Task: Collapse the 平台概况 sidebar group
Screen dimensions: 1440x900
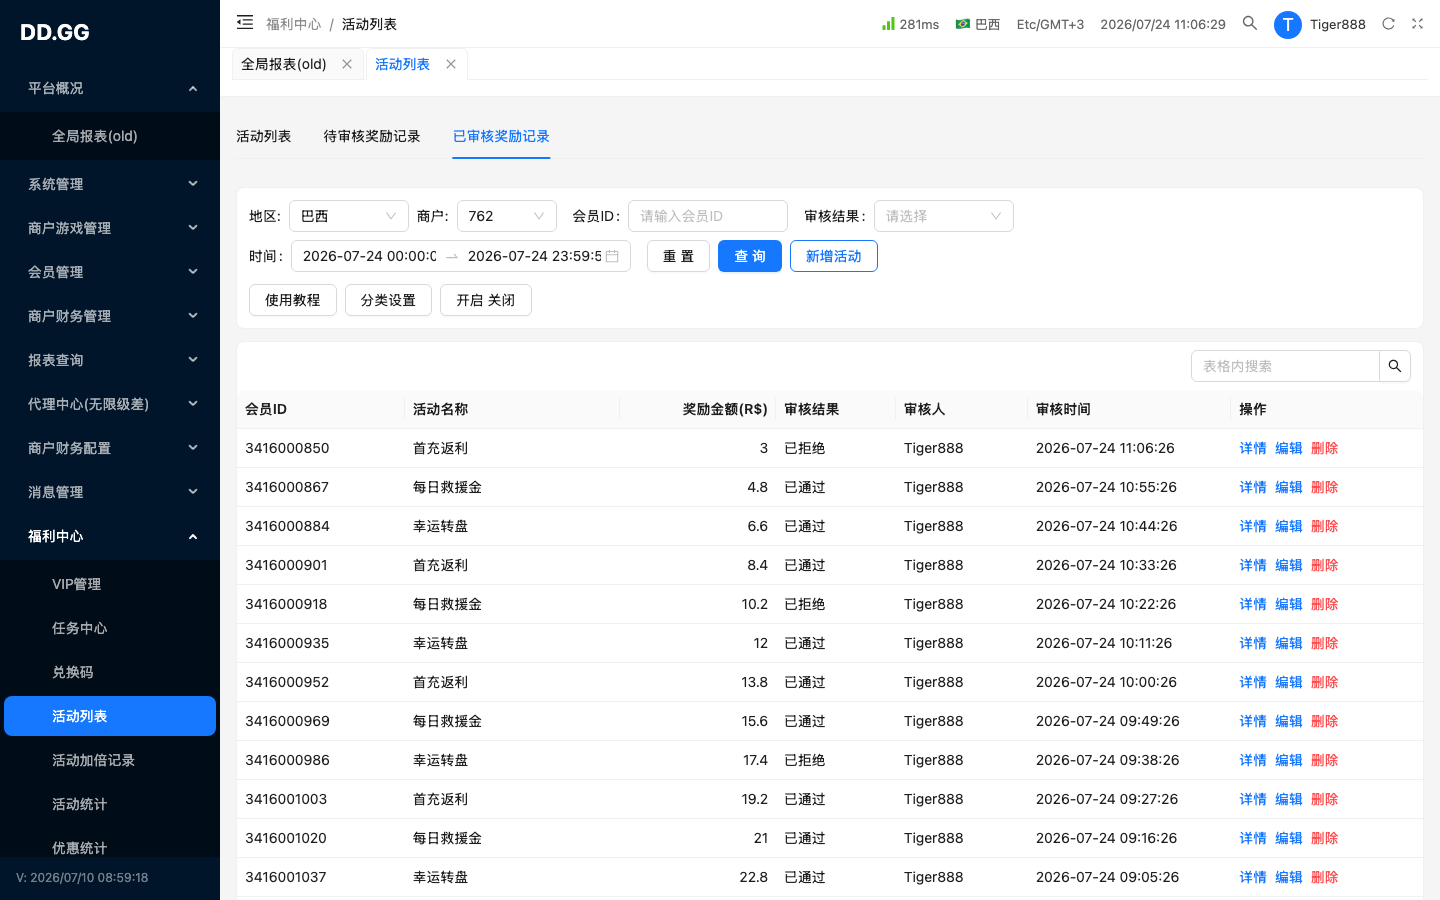Action: (x=110, y=88)
